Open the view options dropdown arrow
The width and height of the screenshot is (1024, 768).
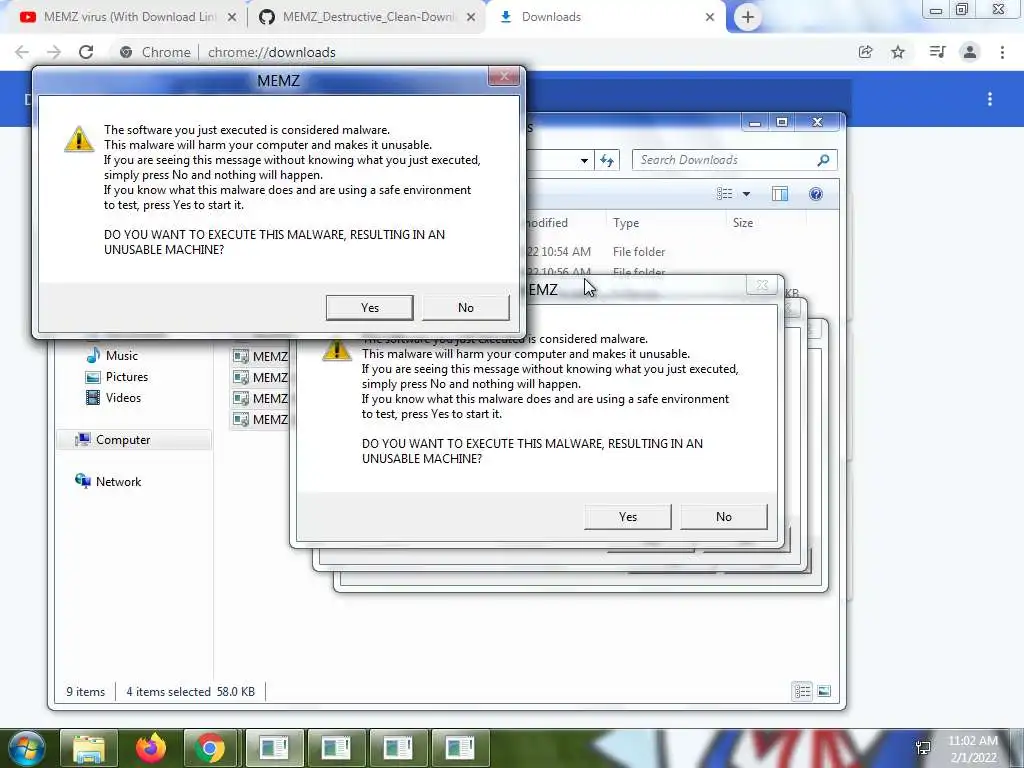click(746, 194)
